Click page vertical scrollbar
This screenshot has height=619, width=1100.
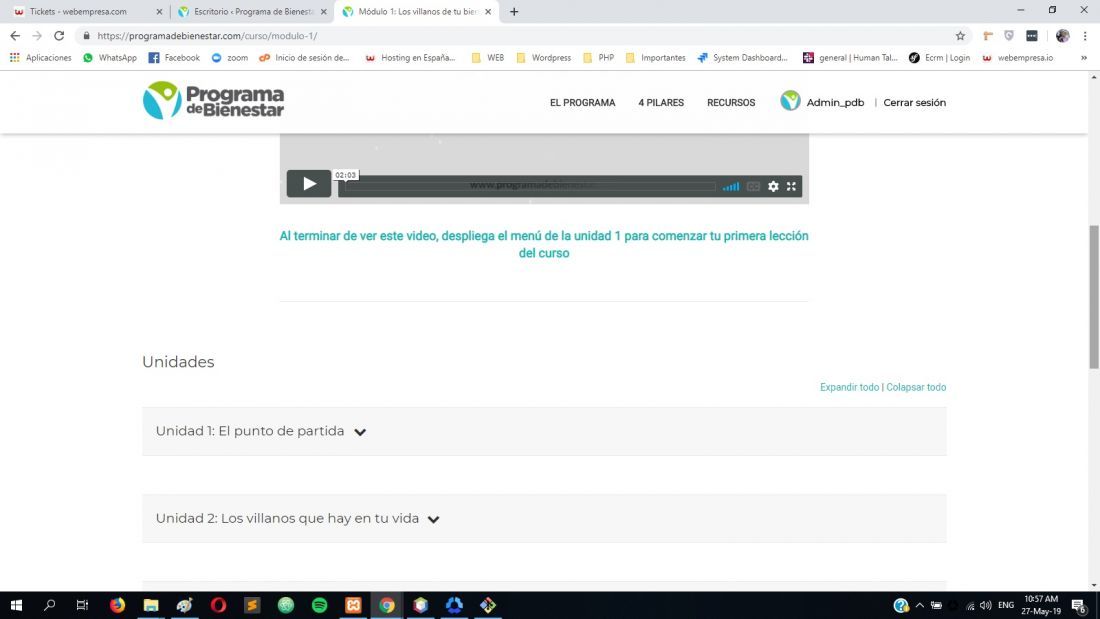1094,297
